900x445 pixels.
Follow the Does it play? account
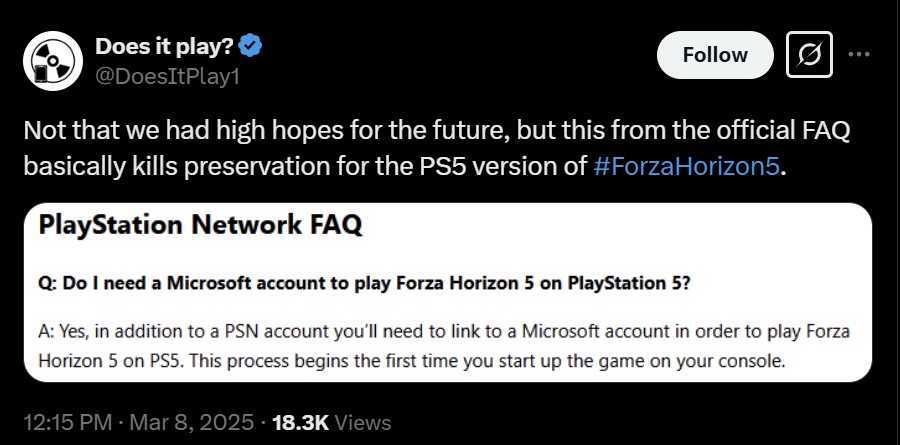point(715,55)
